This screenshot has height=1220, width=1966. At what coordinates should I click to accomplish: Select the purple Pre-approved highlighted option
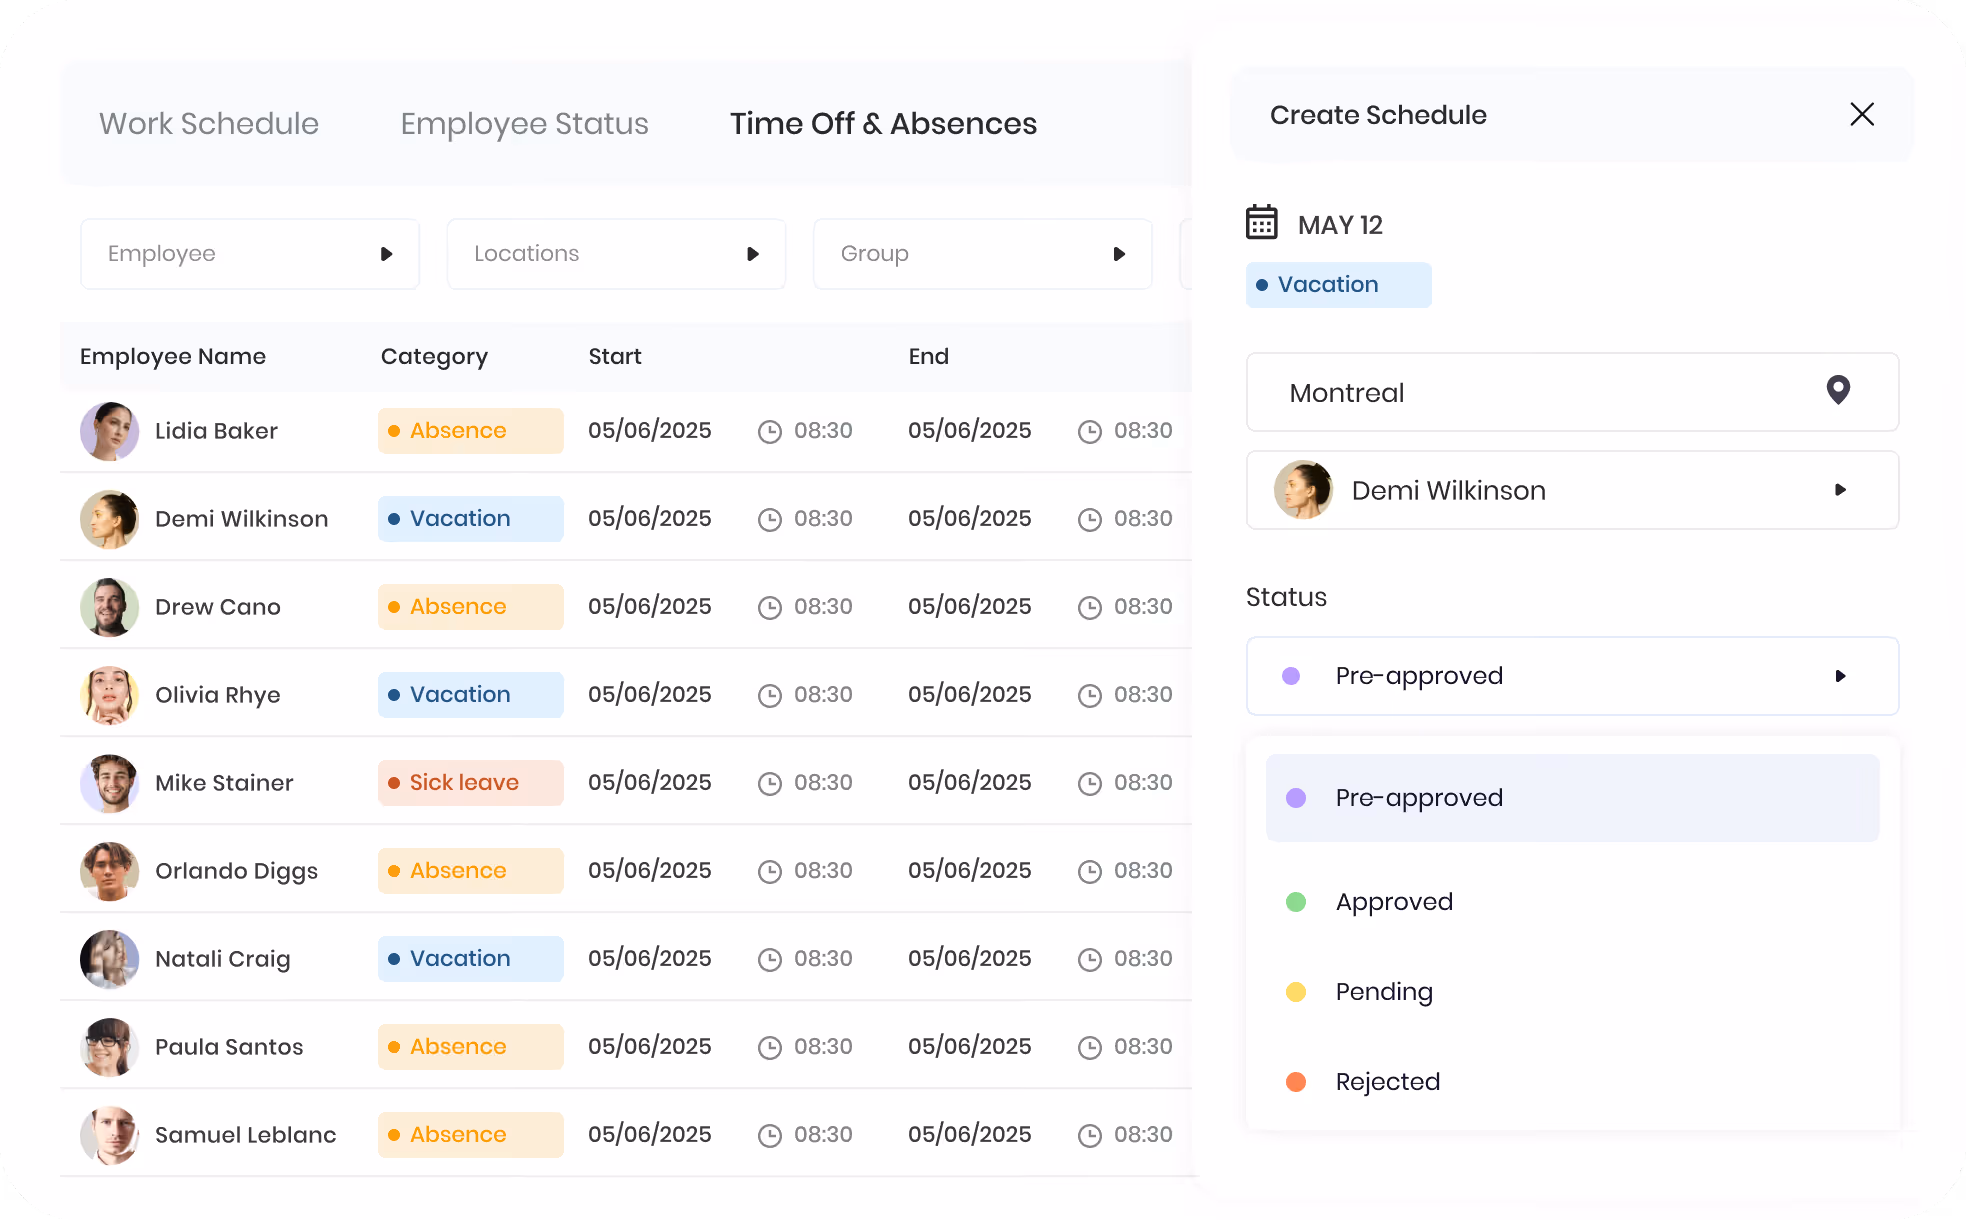tap(1572, 798)
